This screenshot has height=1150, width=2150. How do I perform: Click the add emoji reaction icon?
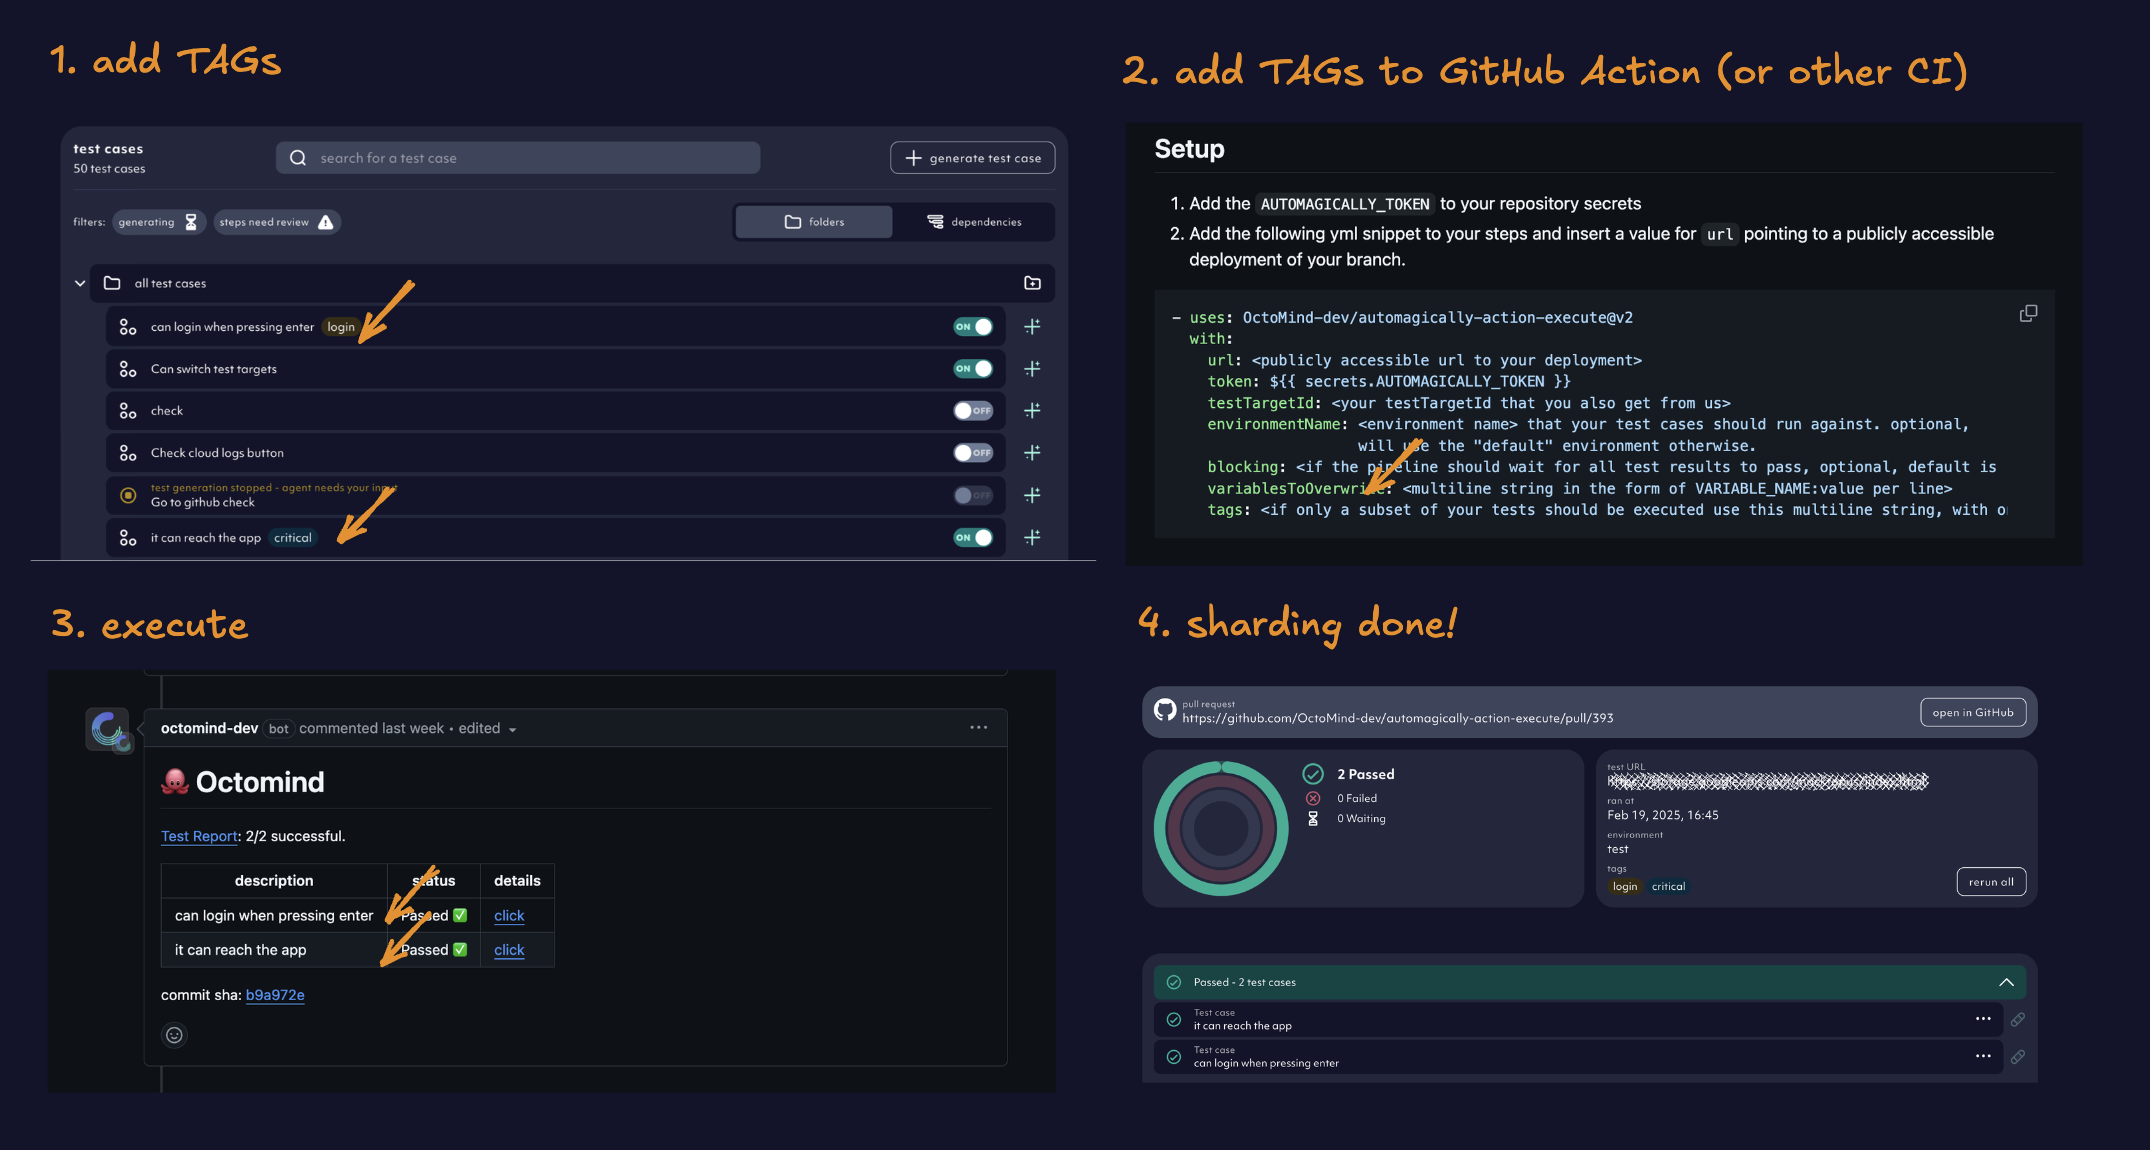pyautogui.click(x=174, y=1035)
